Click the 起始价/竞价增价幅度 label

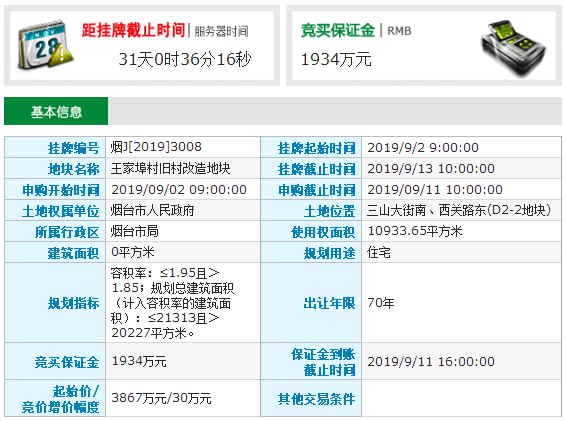click(61, 399)
